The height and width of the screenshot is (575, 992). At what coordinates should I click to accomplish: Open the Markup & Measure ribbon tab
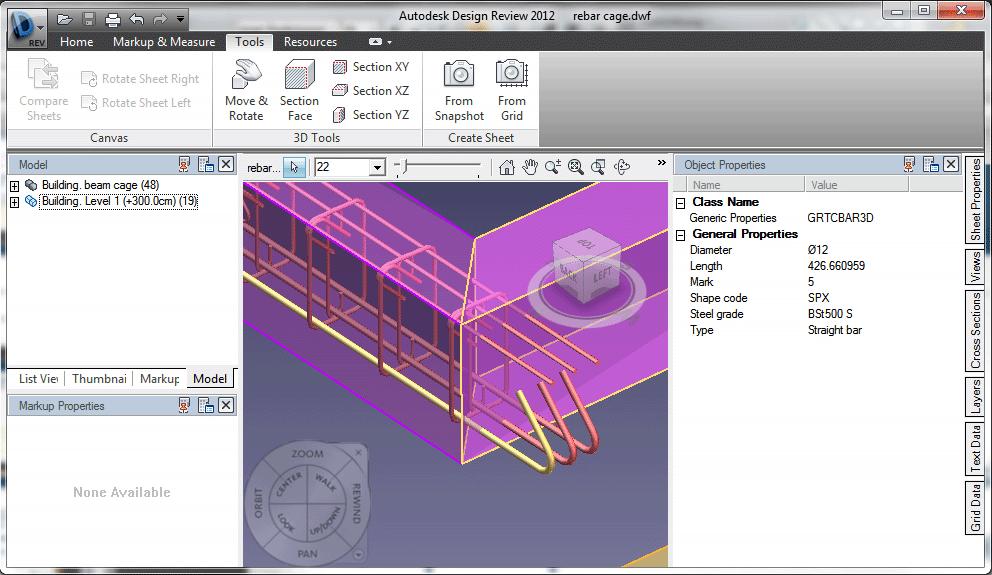pyautogui.click(x=164, y=42)
